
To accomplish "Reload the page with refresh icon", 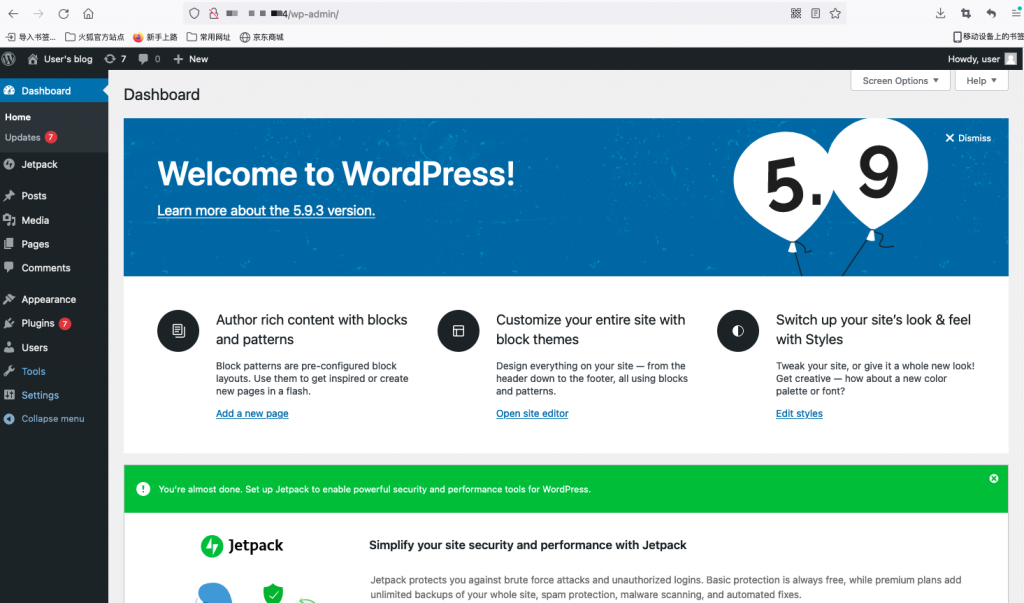I will pos(63,13).
